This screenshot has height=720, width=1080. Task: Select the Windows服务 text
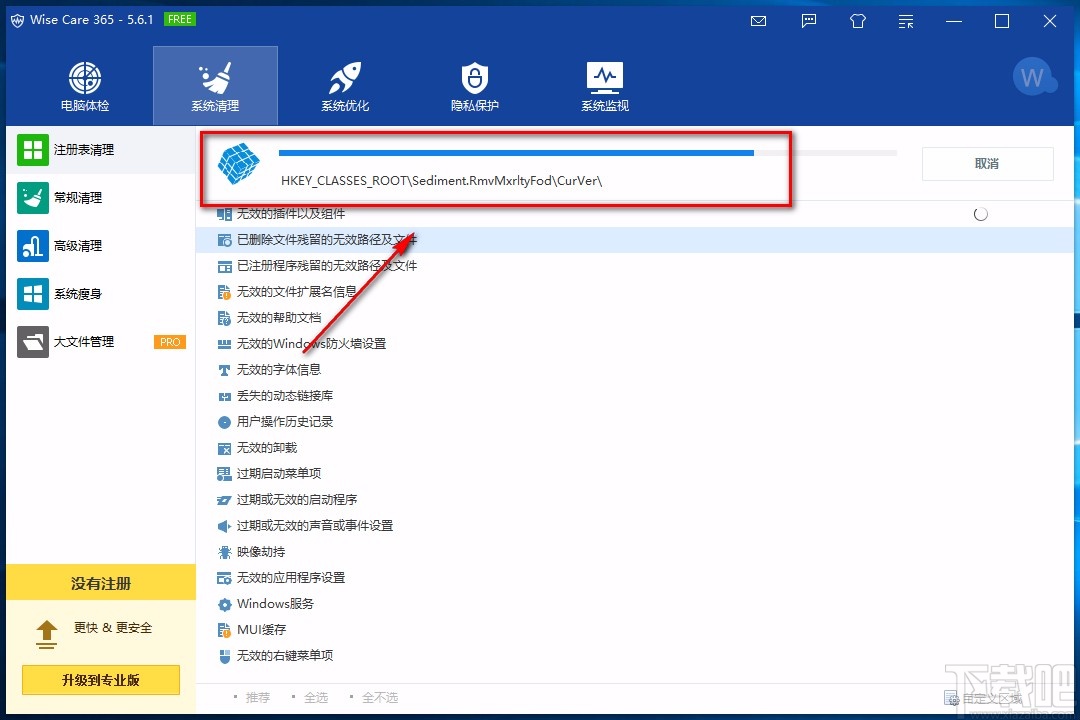pyautogui.click(x=276, y=604)
